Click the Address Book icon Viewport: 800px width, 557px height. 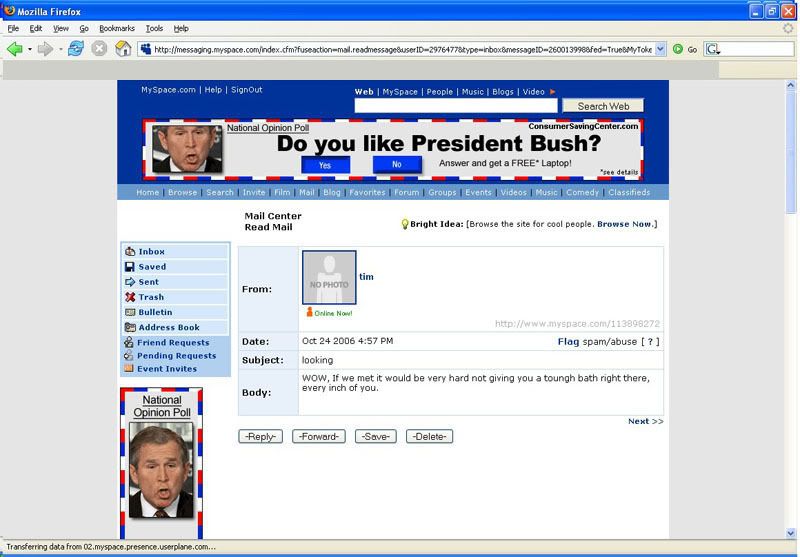[130, 327]
